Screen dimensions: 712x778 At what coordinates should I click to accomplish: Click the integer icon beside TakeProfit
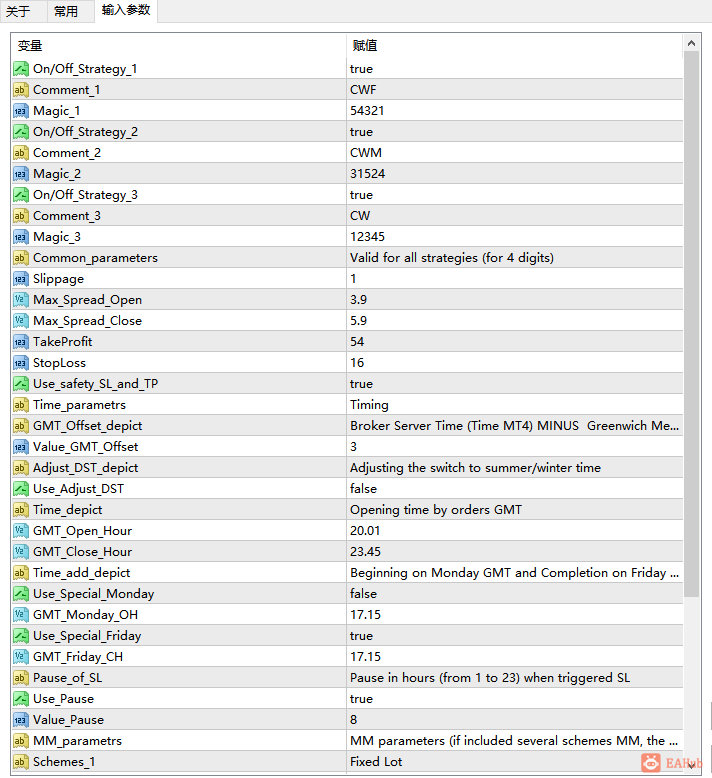(21, 342)
